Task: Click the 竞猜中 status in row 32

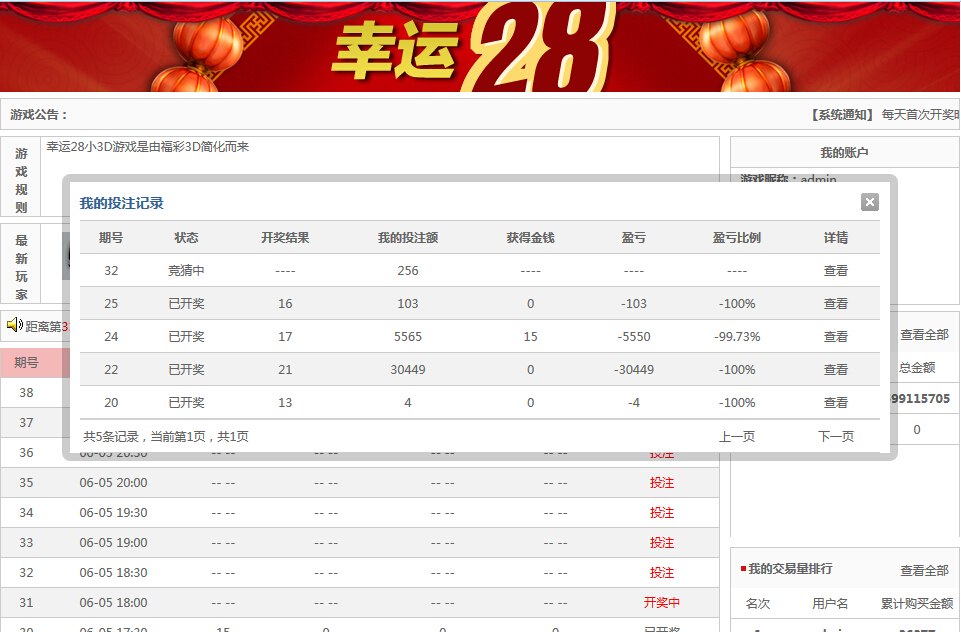Action: 186,270
